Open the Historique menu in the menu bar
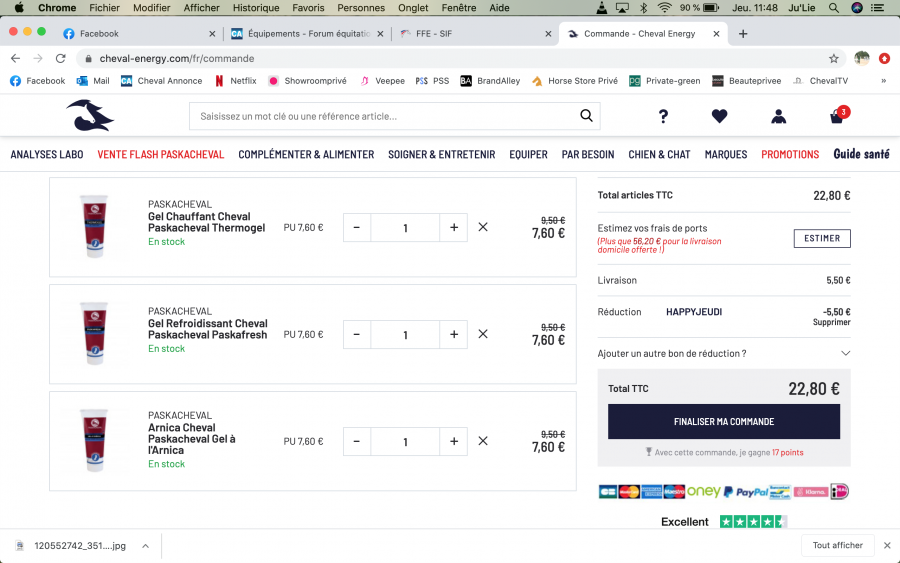 [256, 8]
